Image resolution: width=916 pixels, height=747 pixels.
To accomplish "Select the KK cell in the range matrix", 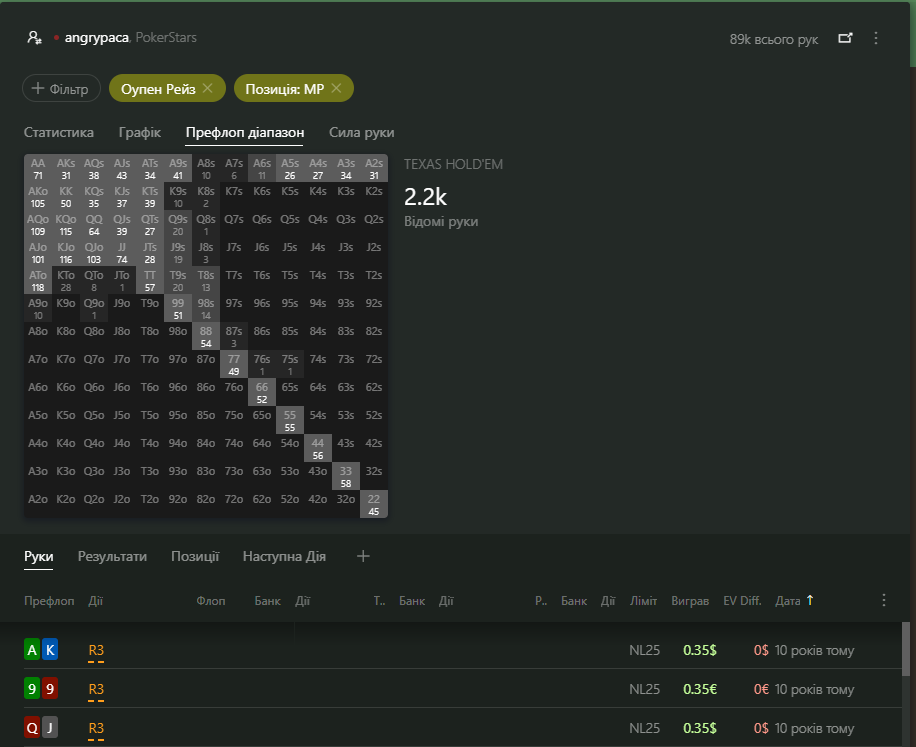I will 66,197.
